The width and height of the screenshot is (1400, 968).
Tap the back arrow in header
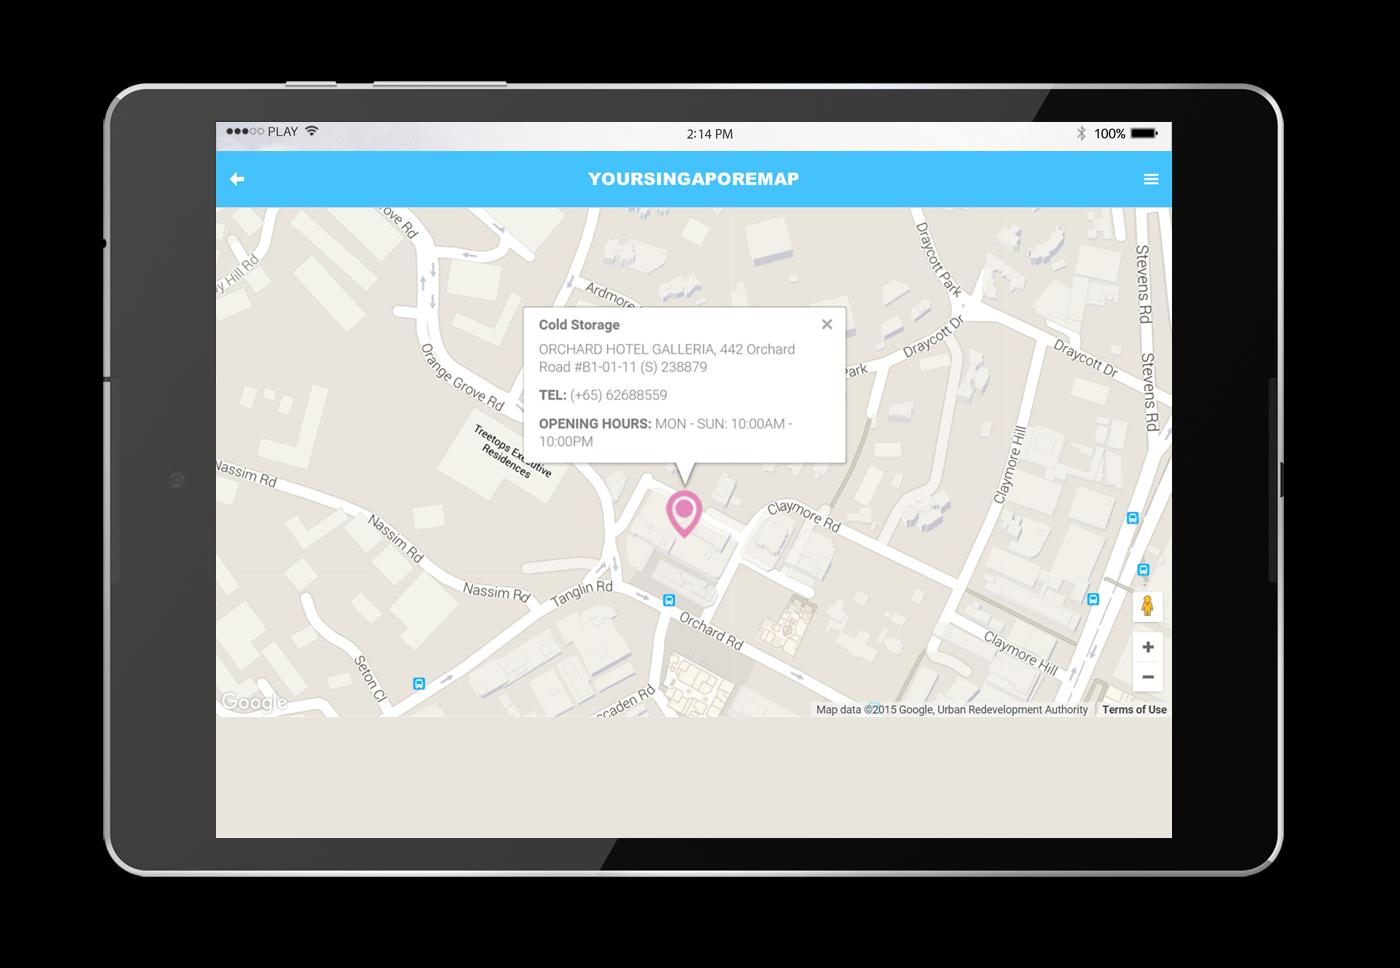click(237, 179)
